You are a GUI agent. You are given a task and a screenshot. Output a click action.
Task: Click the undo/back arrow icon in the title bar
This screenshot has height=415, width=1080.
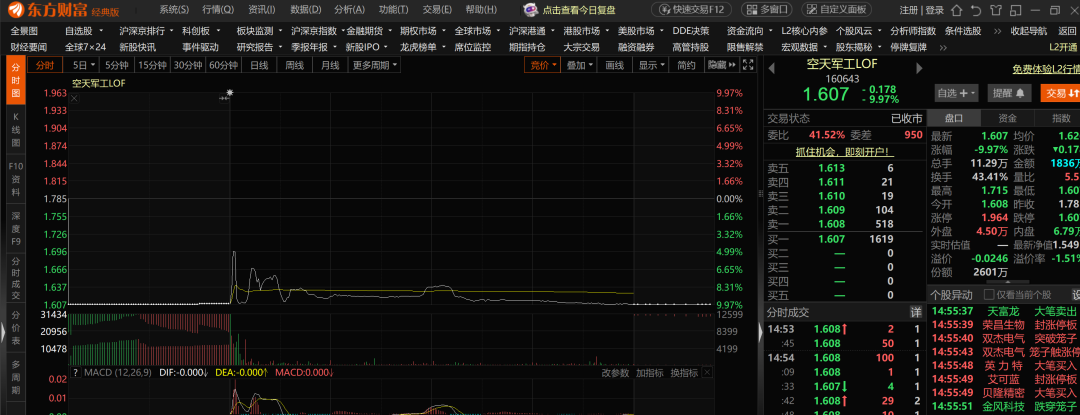pos(976,10)
